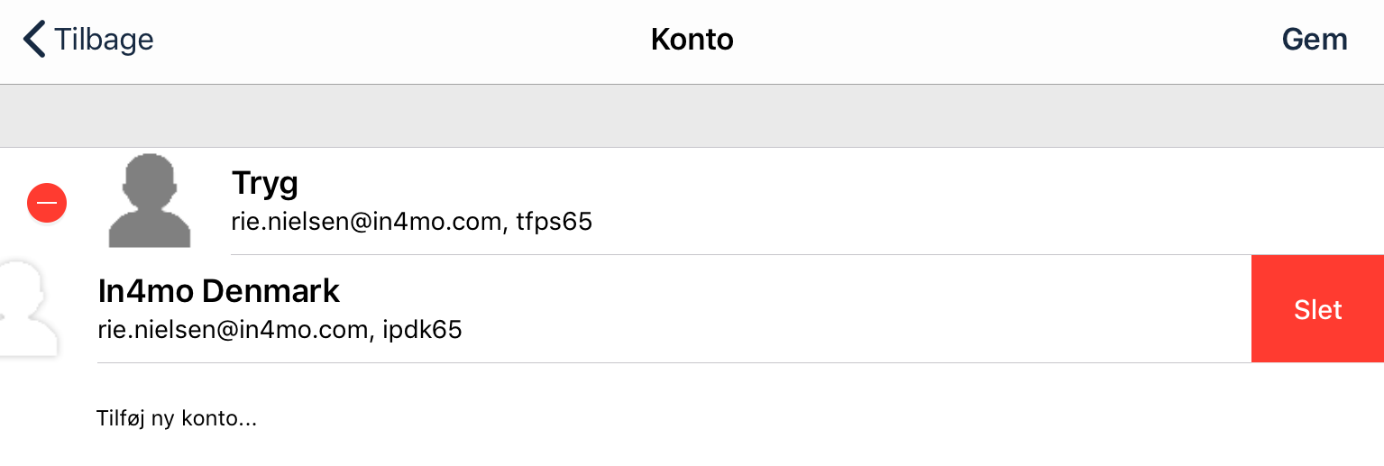Click the back chevron arrow icon
This screenshot has height=466, width=1384.
(x=34, y=40)
